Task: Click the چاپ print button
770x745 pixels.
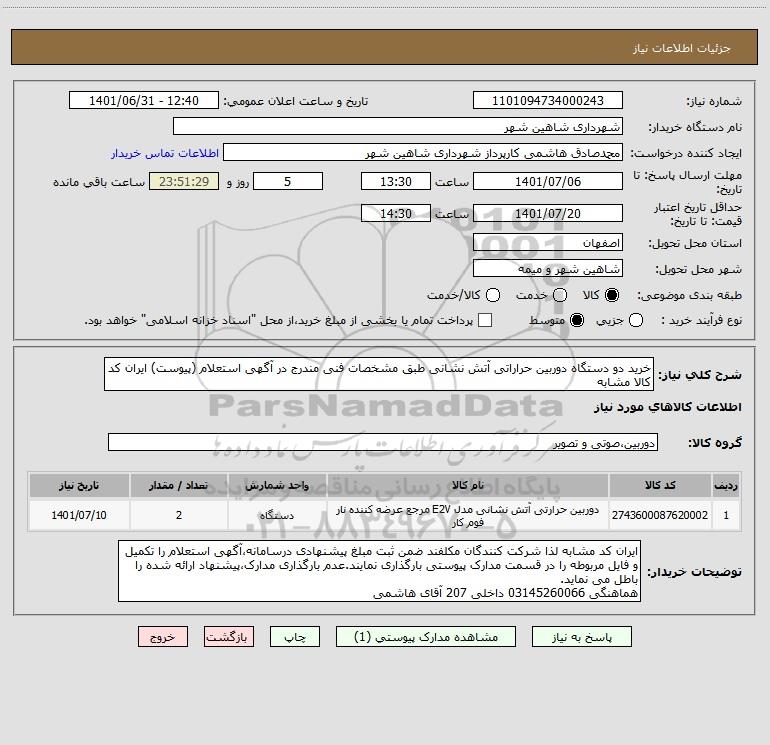Action: tap(295, 637)
